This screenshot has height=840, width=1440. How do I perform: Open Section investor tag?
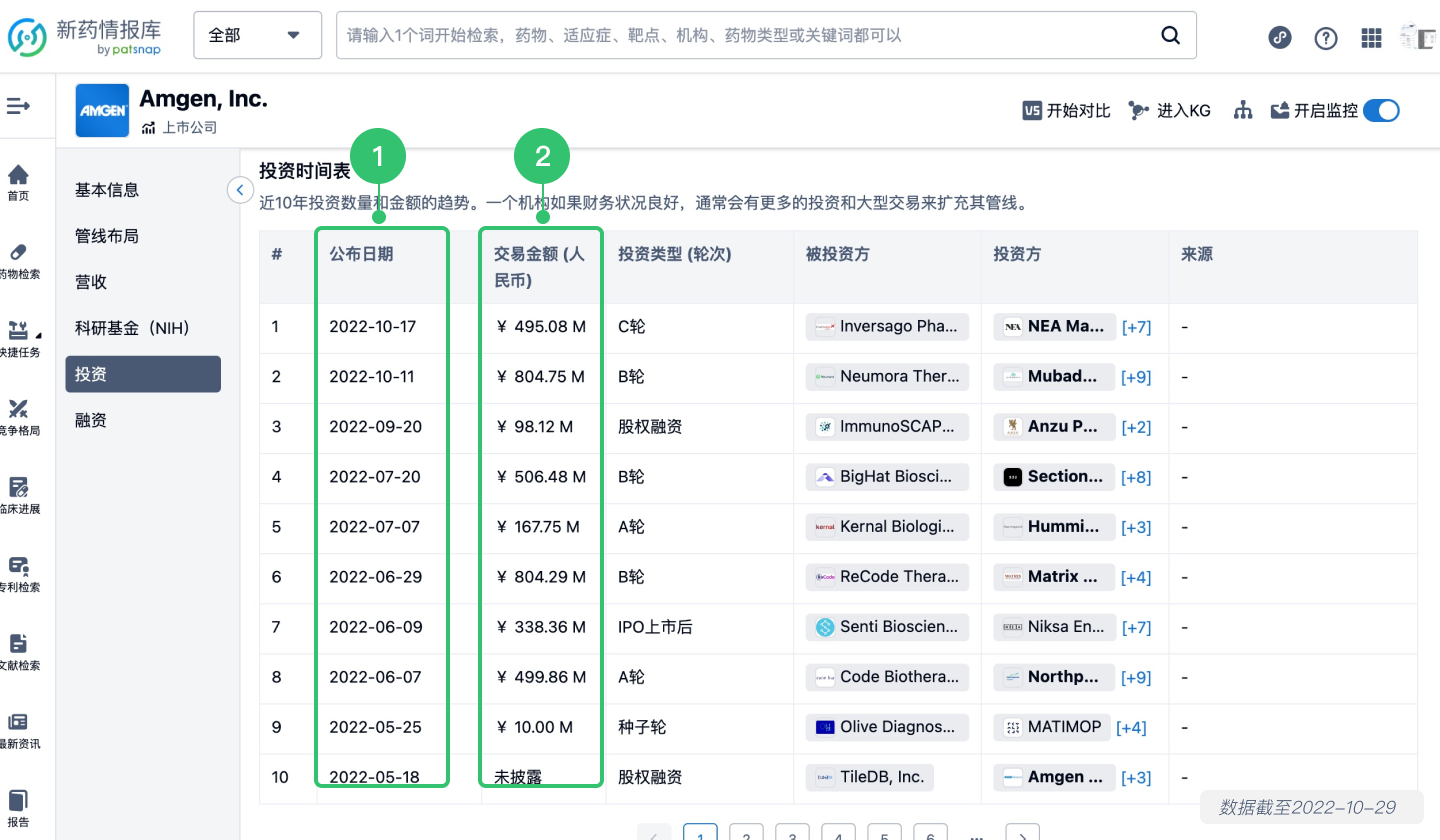coord(1054,477)
